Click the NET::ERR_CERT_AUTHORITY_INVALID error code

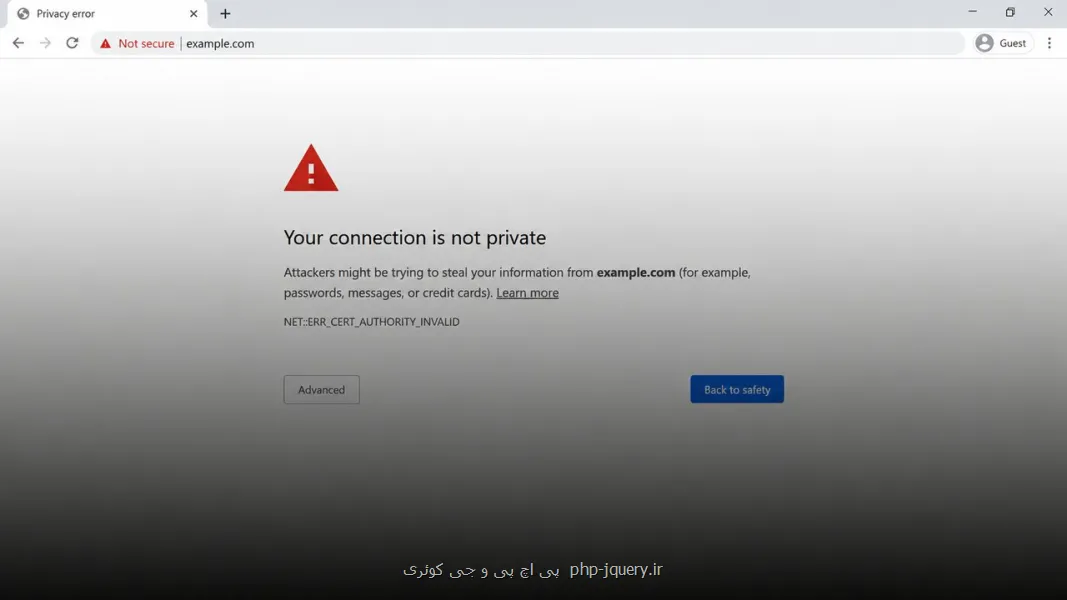click(372, 322)
